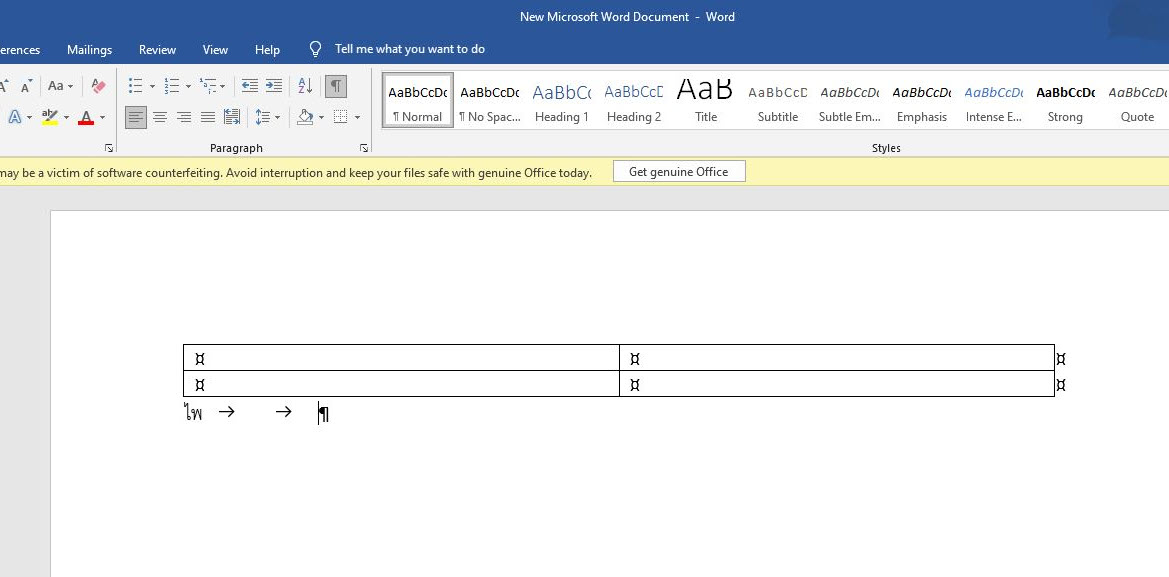Justify paragraph text
Screen dimensions: 1169x577
click(208, 117)
